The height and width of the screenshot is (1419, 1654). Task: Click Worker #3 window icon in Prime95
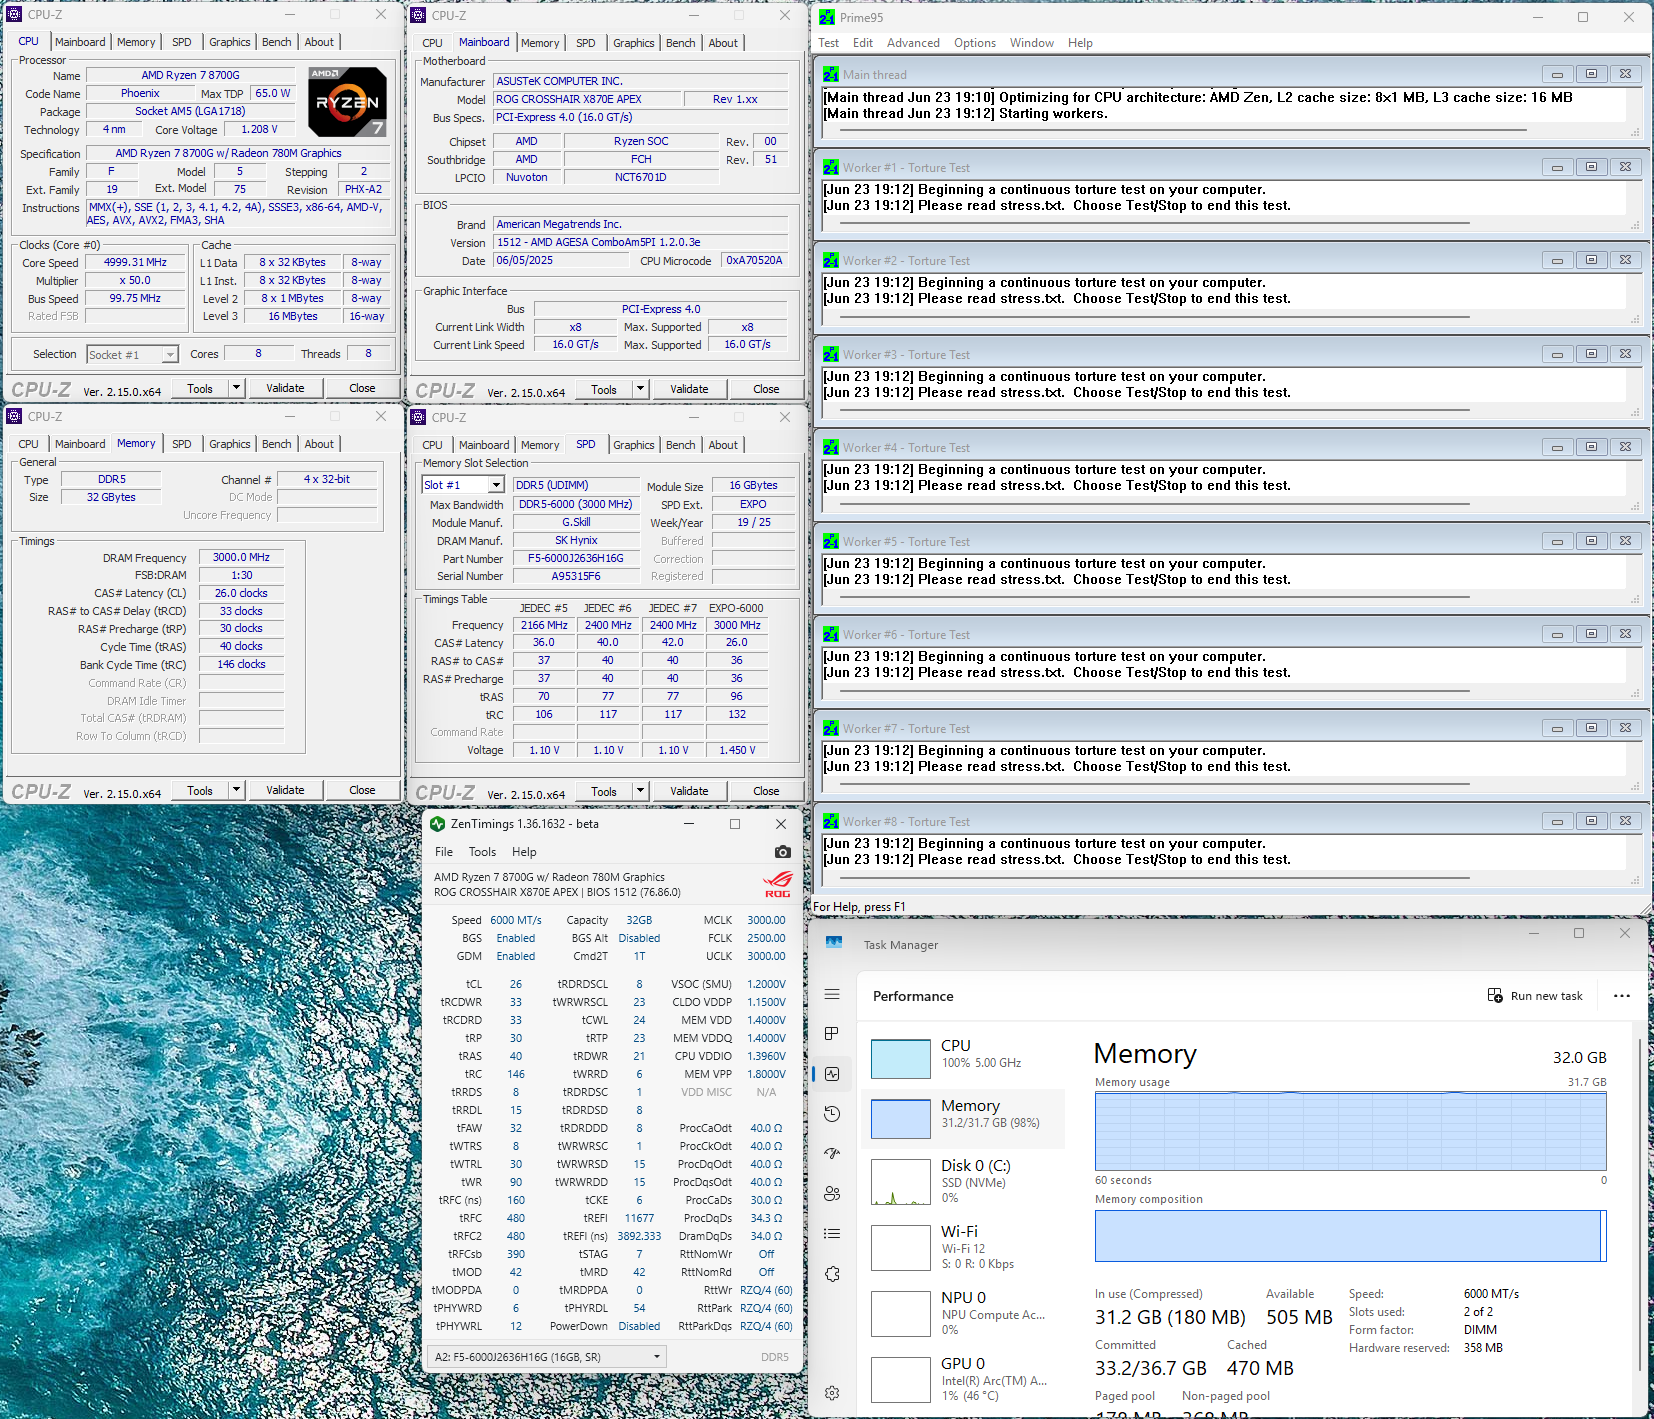(831, 354)
